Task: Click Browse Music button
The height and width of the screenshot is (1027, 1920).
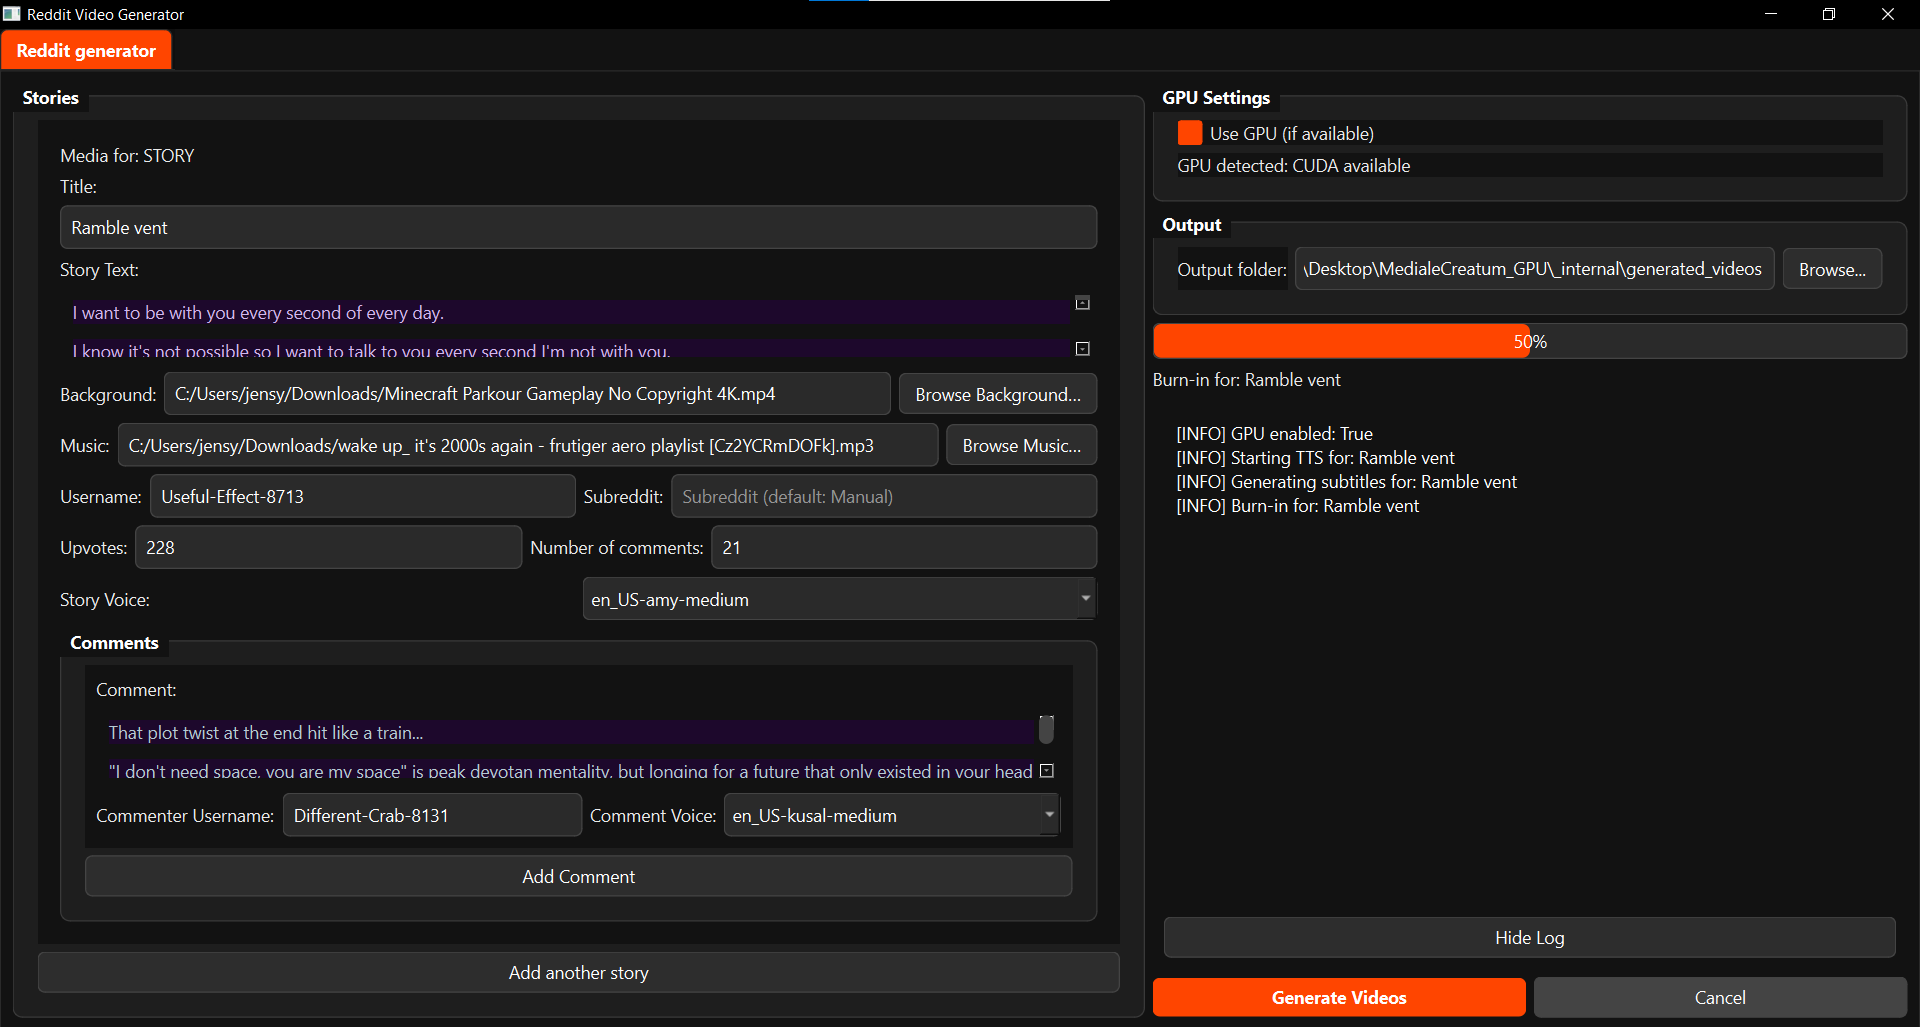Action: click(1021, 445)
